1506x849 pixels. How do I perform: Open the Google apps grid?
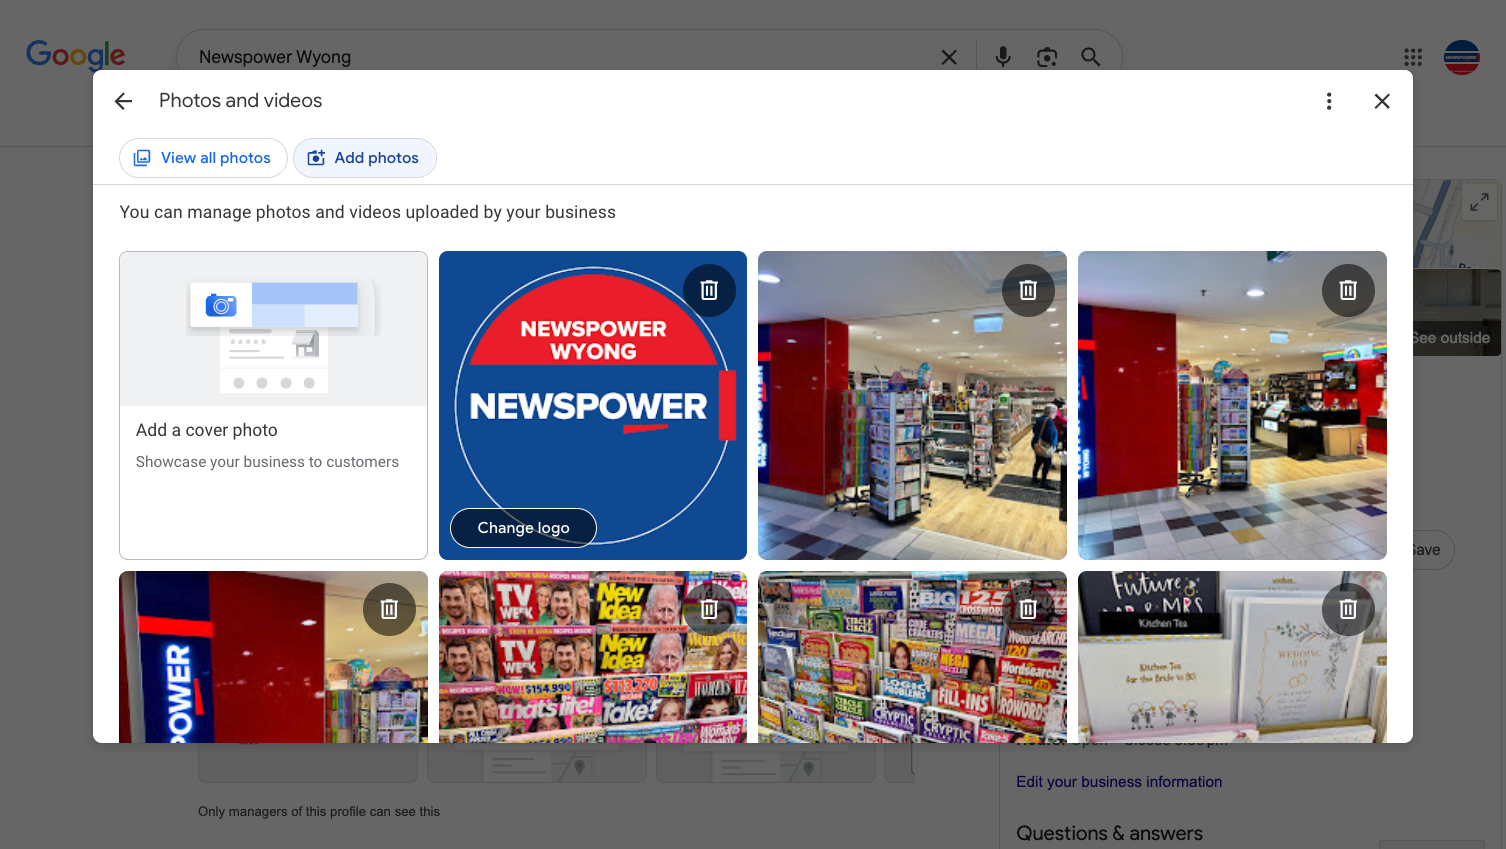click(1413, 57)
